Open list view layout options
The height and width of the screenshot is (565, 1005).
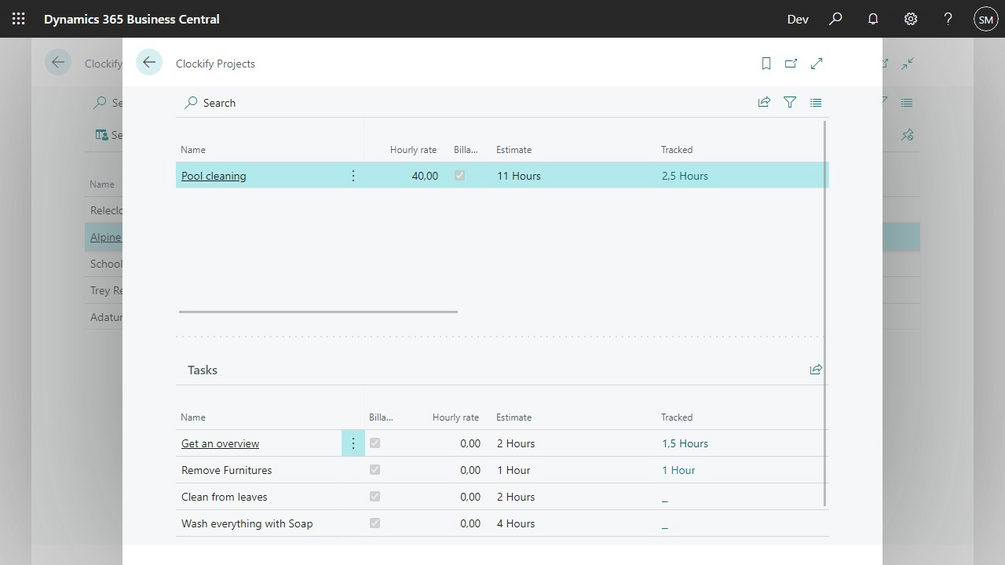point(815,102)
